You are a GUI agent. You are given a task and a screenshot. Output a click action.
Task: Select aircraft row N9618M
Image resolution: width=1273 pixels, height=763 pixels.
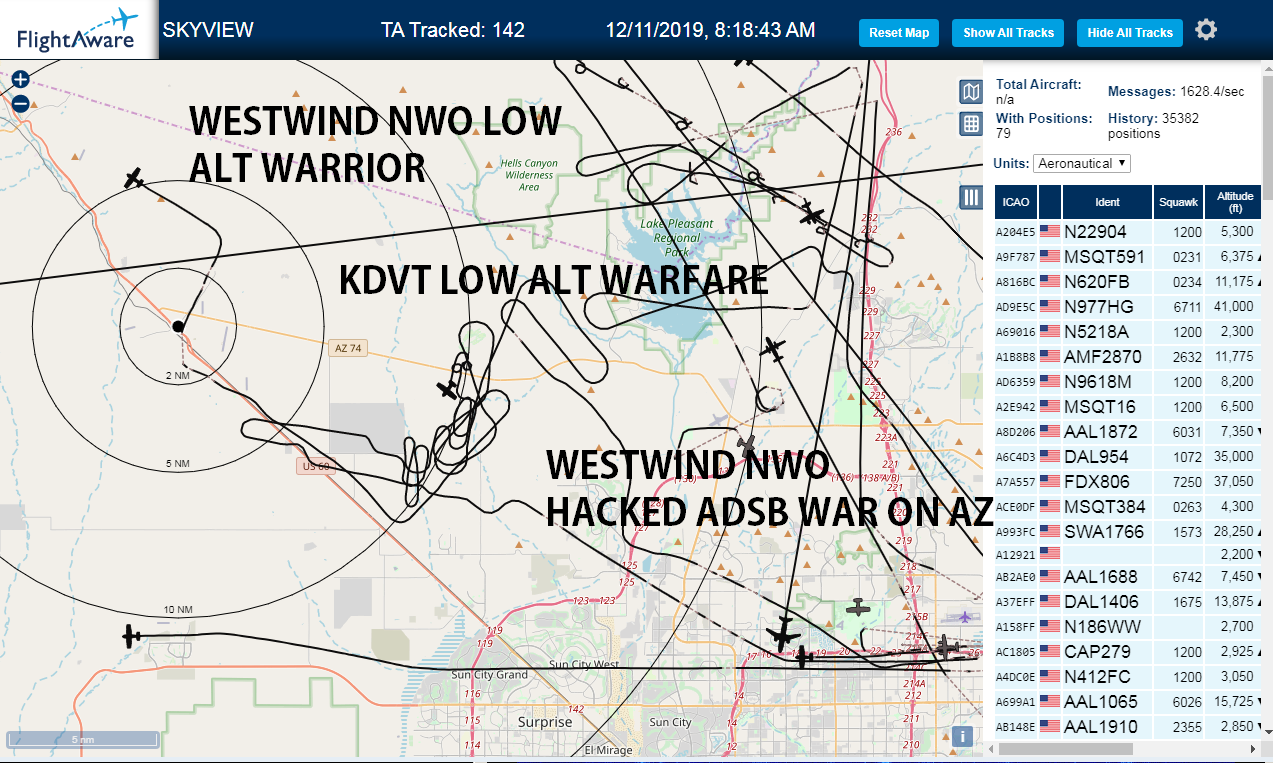(1129, 382)
